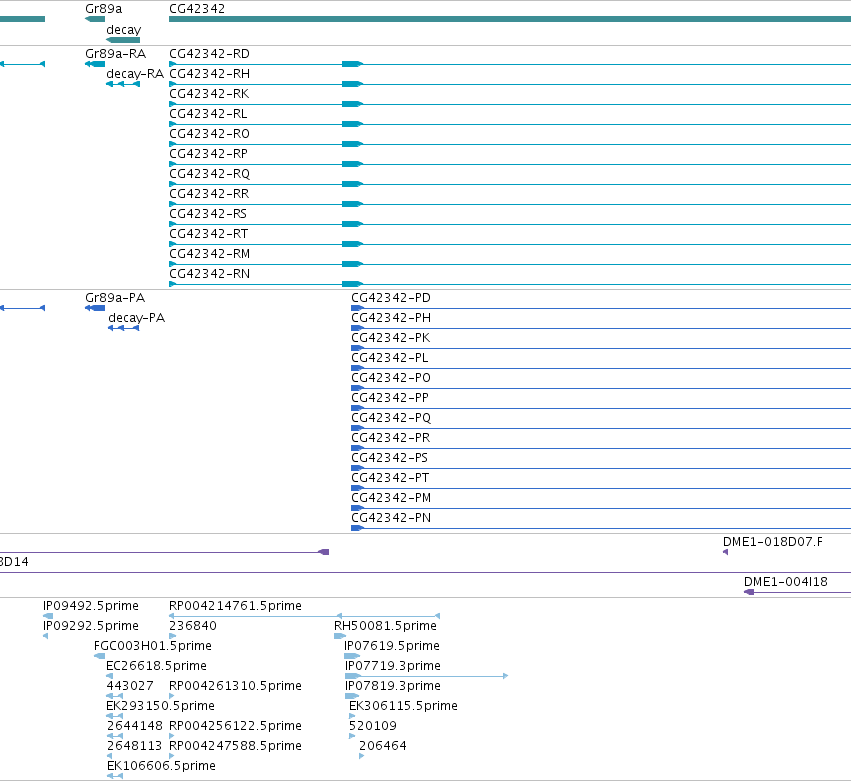Open protein CG42342-PR
The height and width of the screenshot is (781, 851).
pos(391,438)
